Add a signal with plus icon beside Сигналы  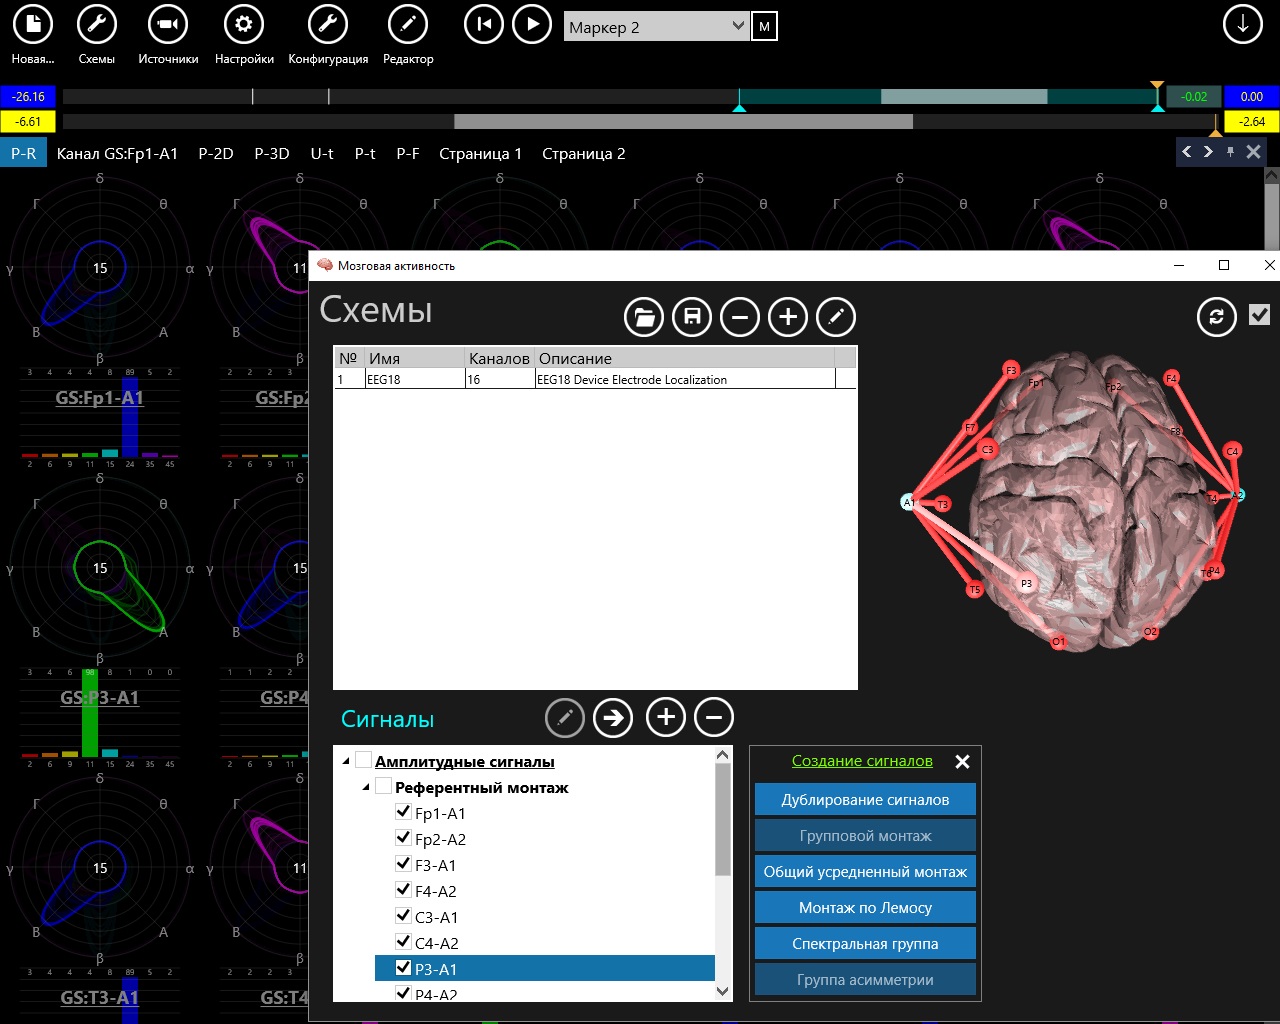click(666, 717)
